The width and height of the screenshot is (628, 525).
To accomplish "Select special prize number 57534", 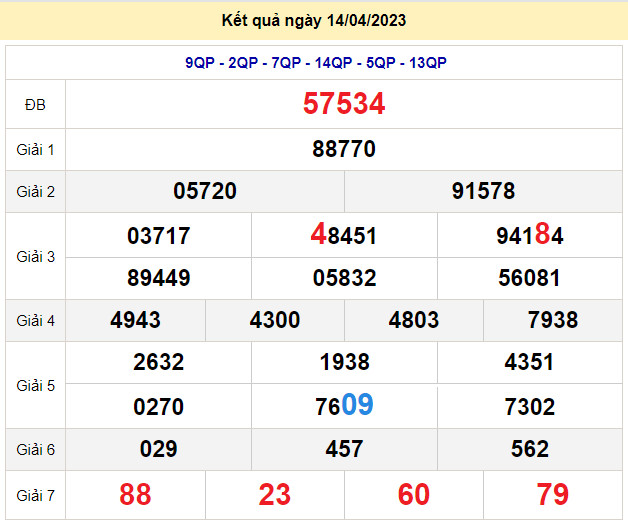I will pos(344,104).
